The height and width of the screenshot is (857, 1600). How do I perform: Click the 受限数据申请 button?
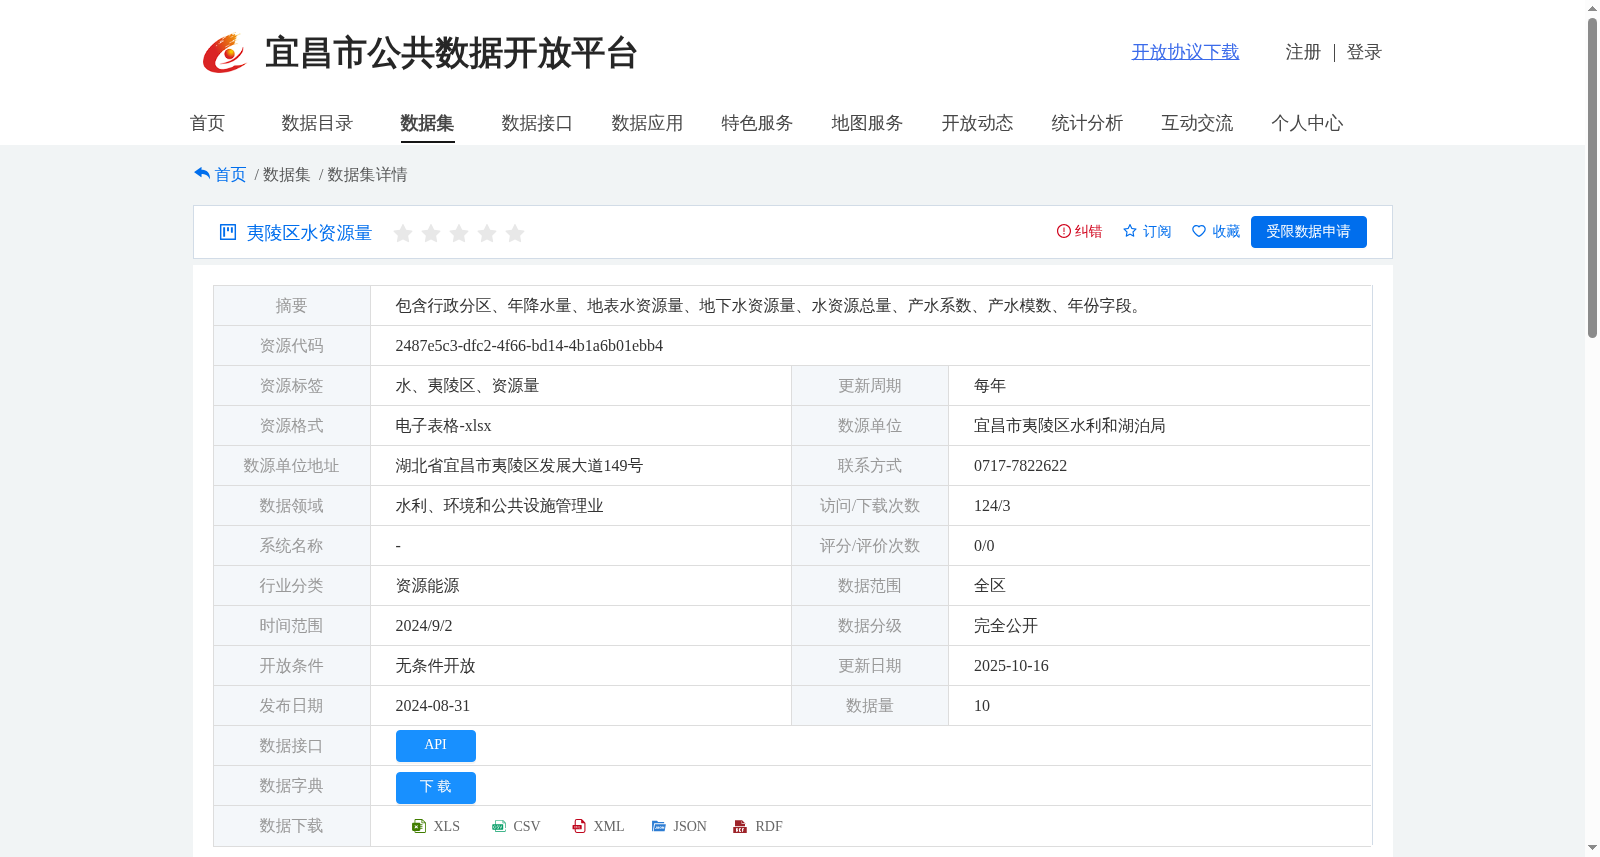pos(1308,232)
